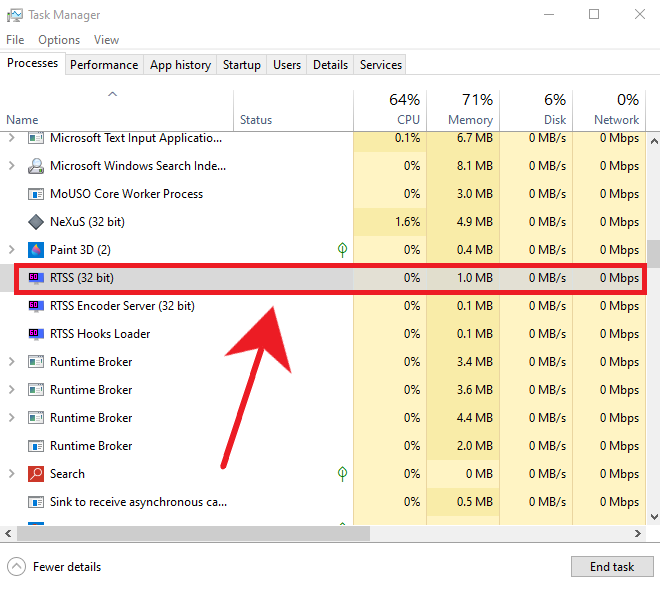The image size is (660, 589).
Task: Click the vertical scrollbar up arrow
Action: (x=654, y=141)
